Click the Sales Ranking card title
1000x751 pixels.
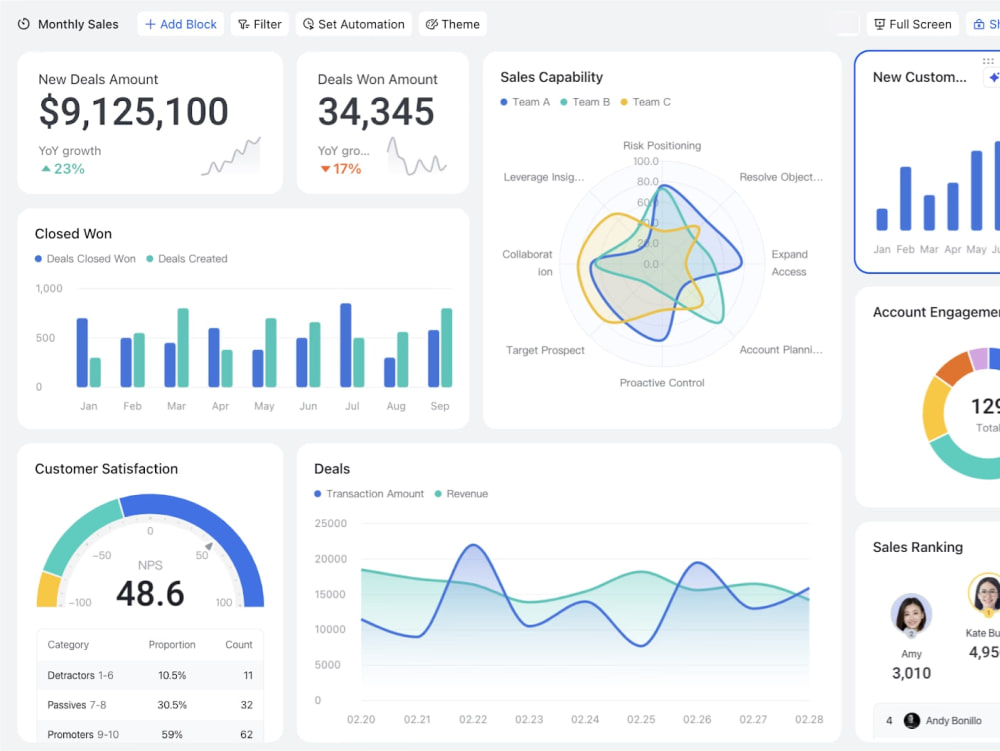click(x=918, y=547)
